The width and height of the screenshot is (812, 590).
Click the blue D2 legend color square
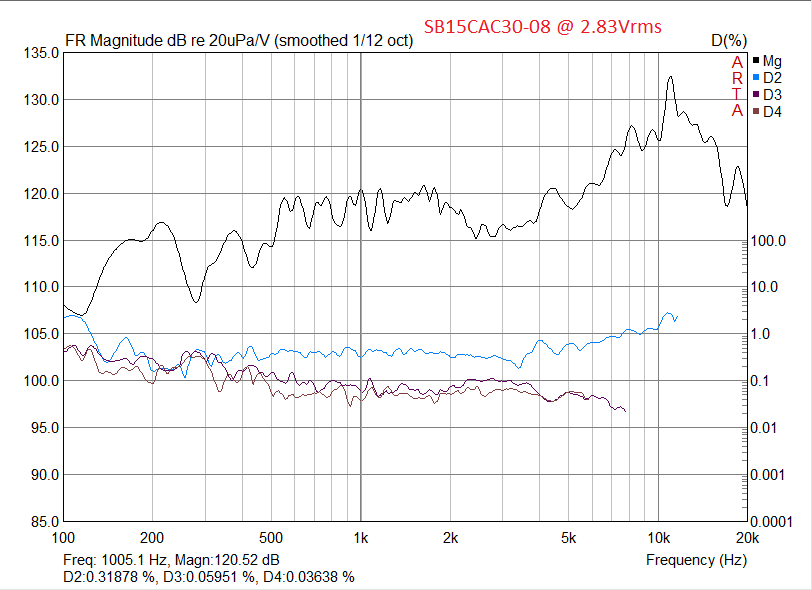tap(756, 78)
